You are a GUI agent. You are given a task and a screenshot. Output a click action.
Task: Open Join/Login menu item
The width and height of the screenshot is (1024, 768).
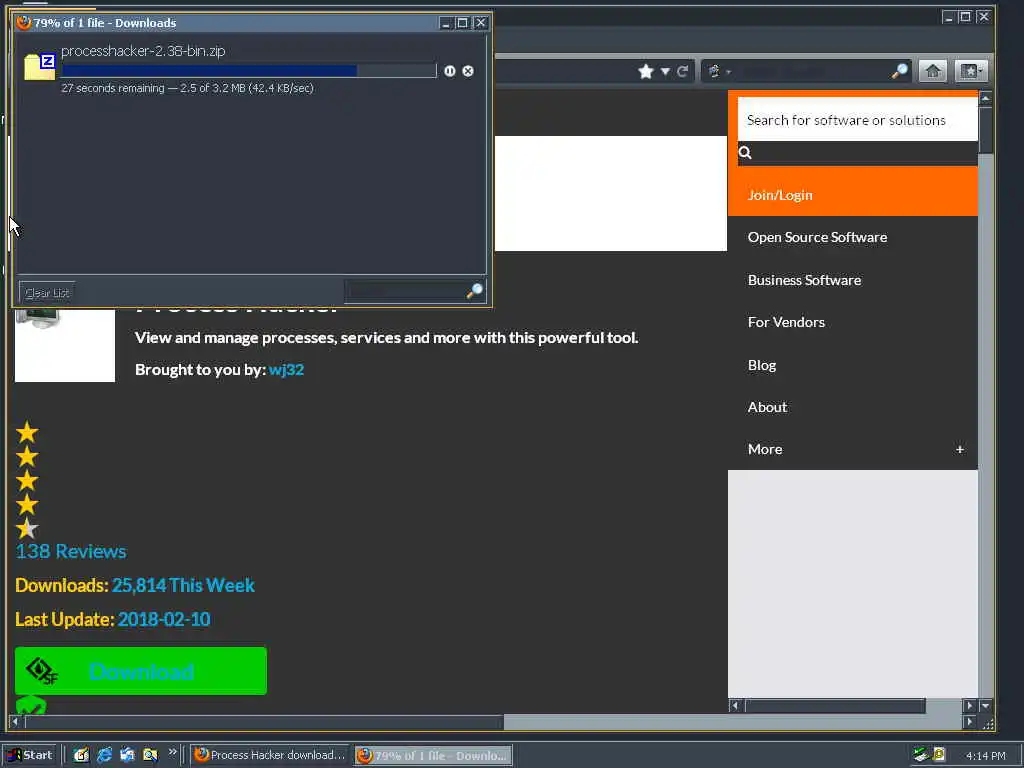[853, 195]
